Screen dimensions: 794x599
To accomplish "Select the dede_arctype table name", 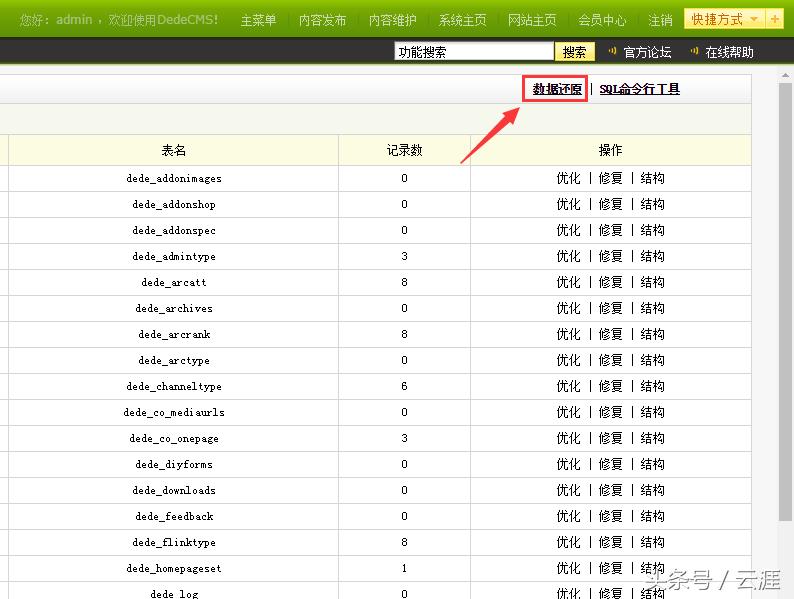I will [174, 361].
